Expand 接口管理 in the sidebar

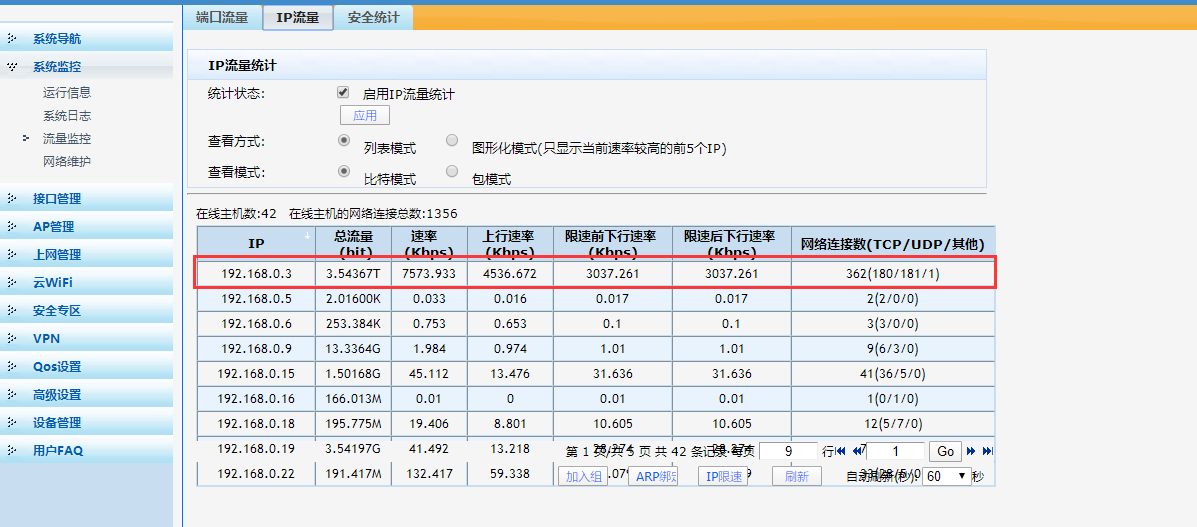tap(57, 199)
